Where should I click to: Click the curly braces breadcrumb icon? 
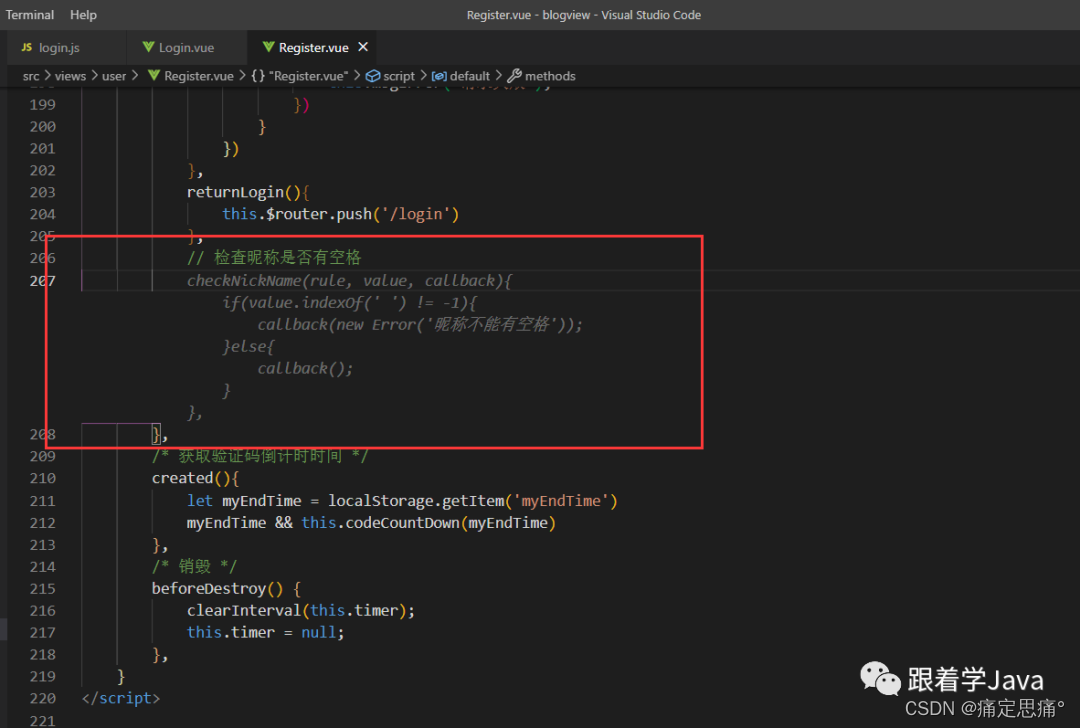pyautogui.click(x=258, y=76)
